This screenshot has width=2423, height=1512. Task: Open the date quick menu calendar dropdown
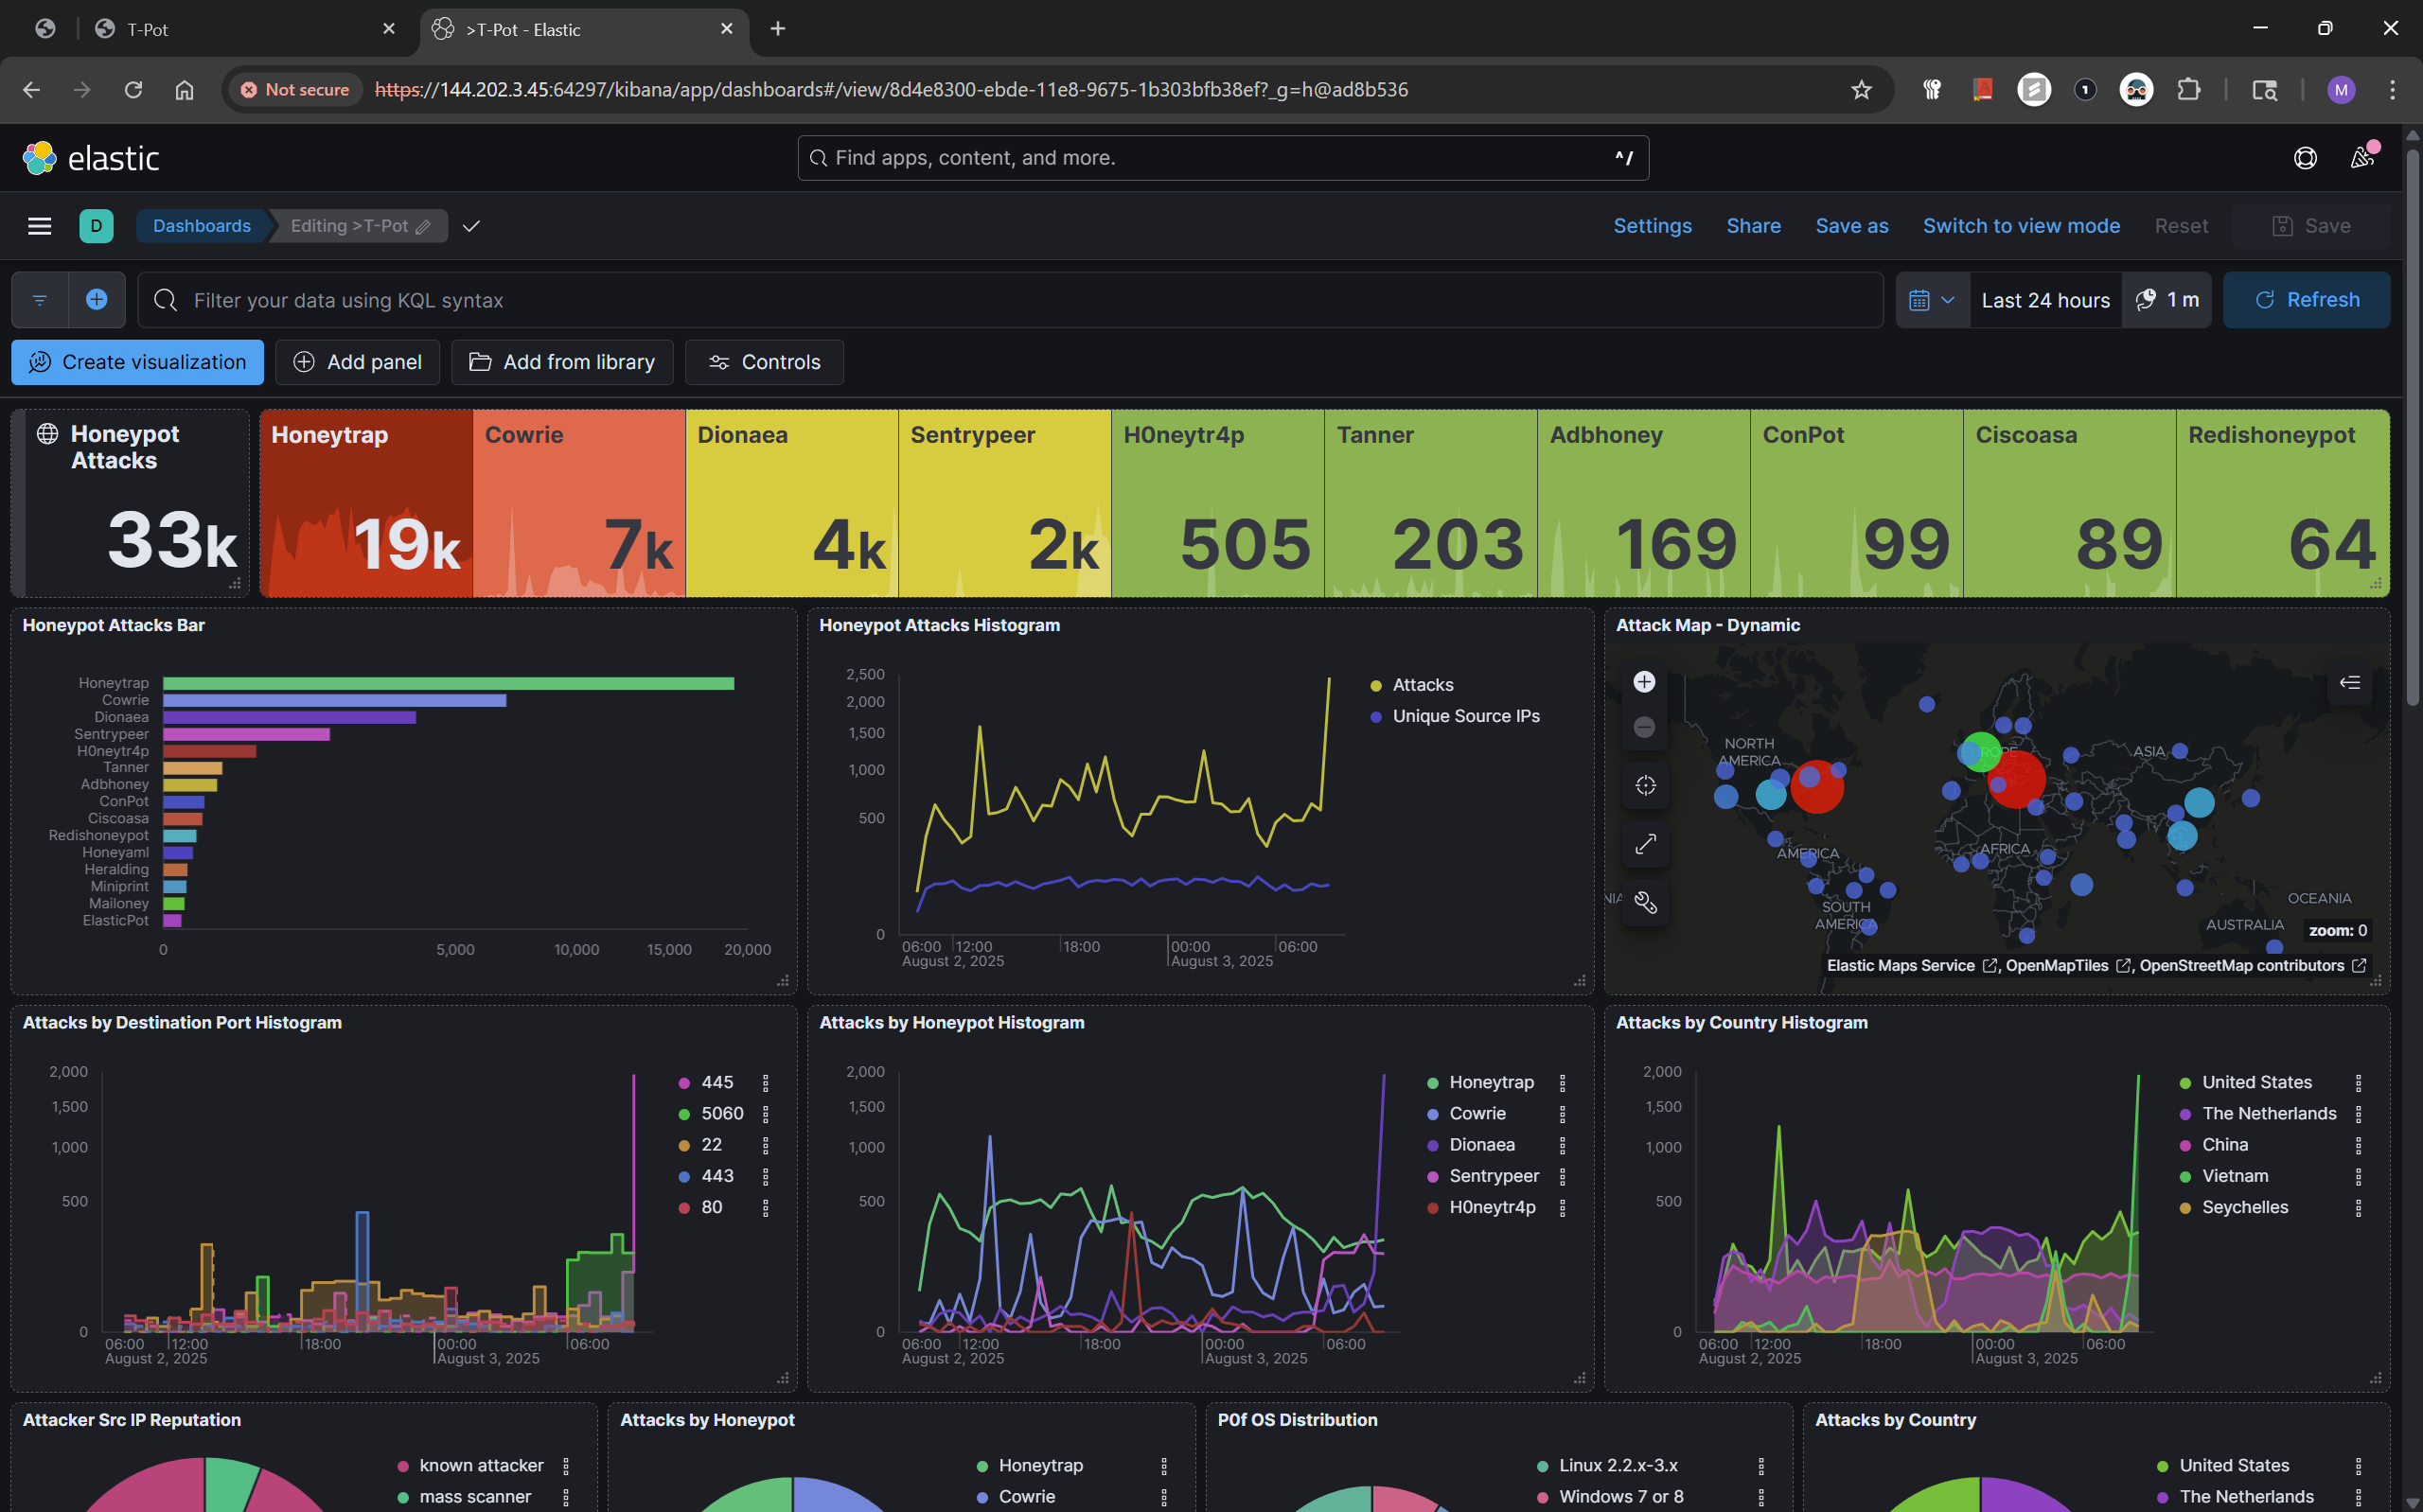[1932, 300]
